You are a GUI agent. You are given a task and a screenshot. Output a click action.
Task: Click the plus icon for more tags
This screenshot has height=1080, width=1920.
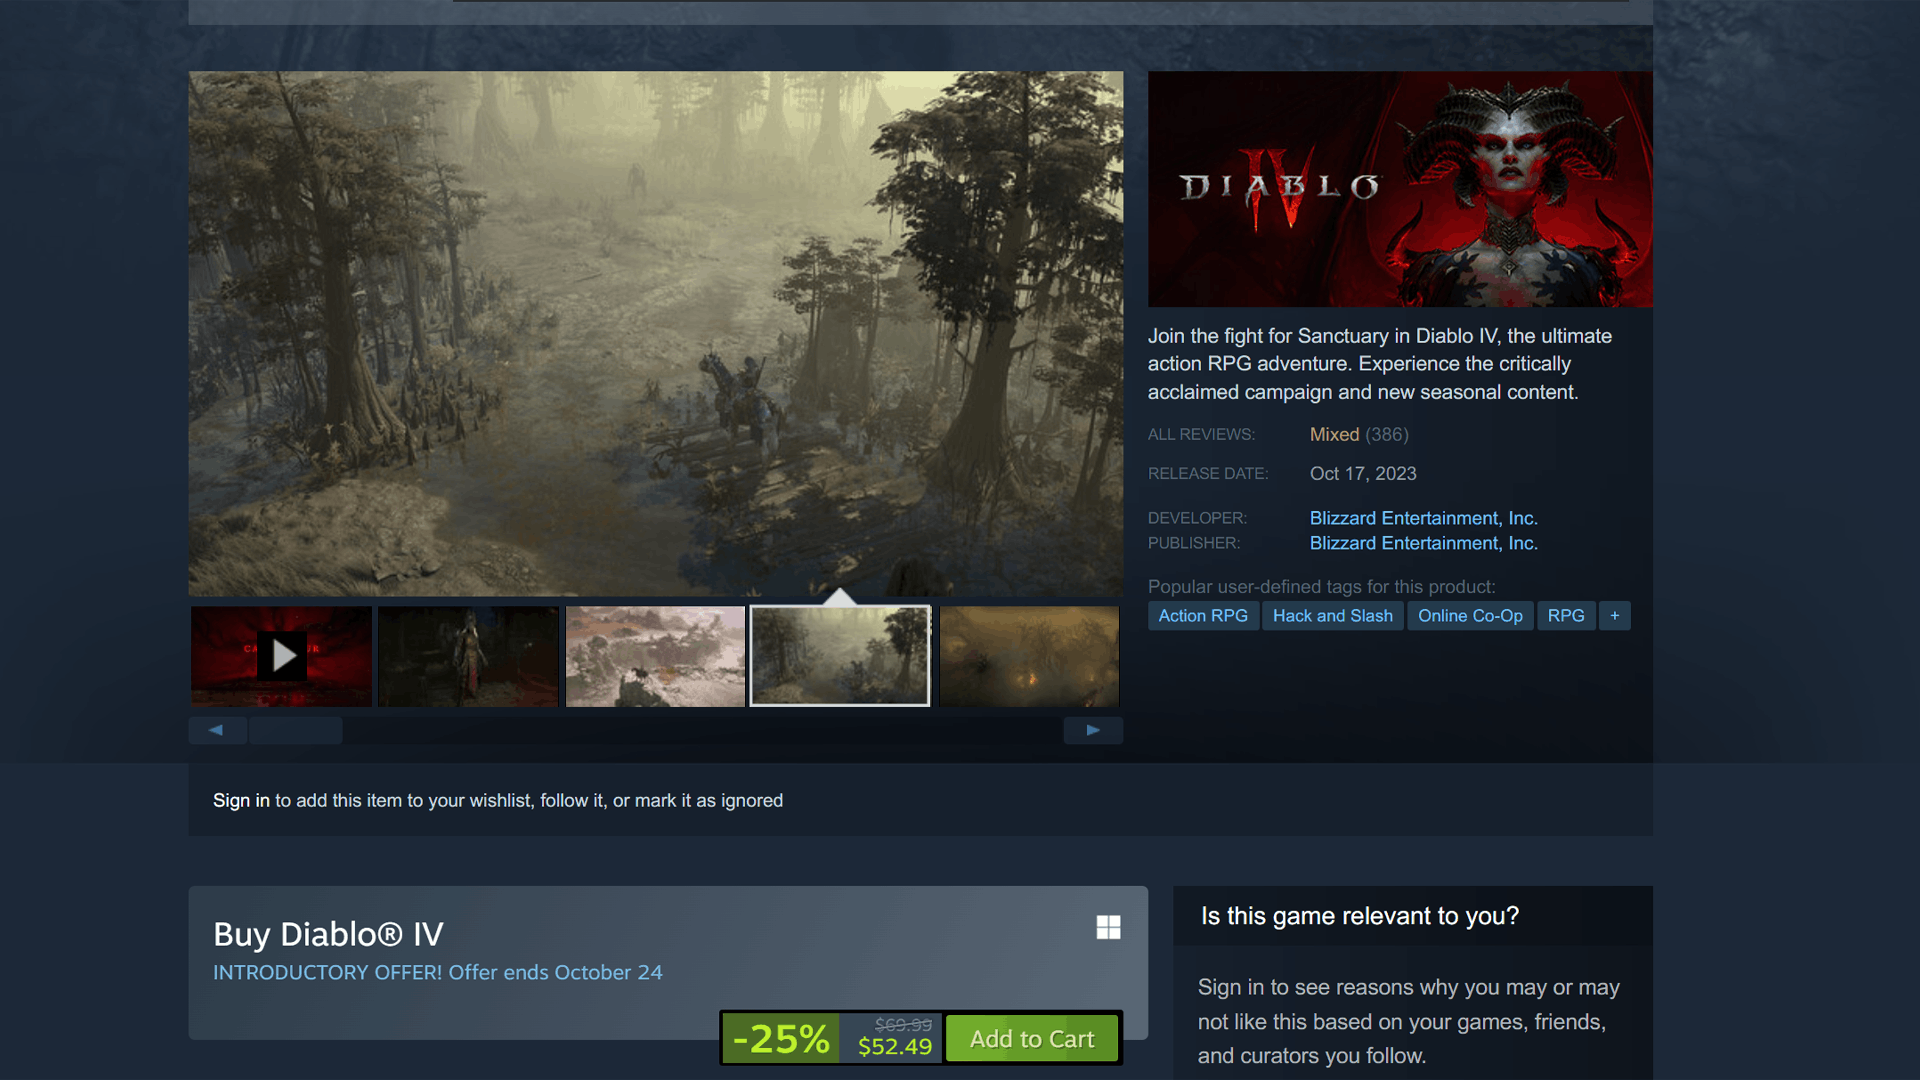tap(1614, 616)
